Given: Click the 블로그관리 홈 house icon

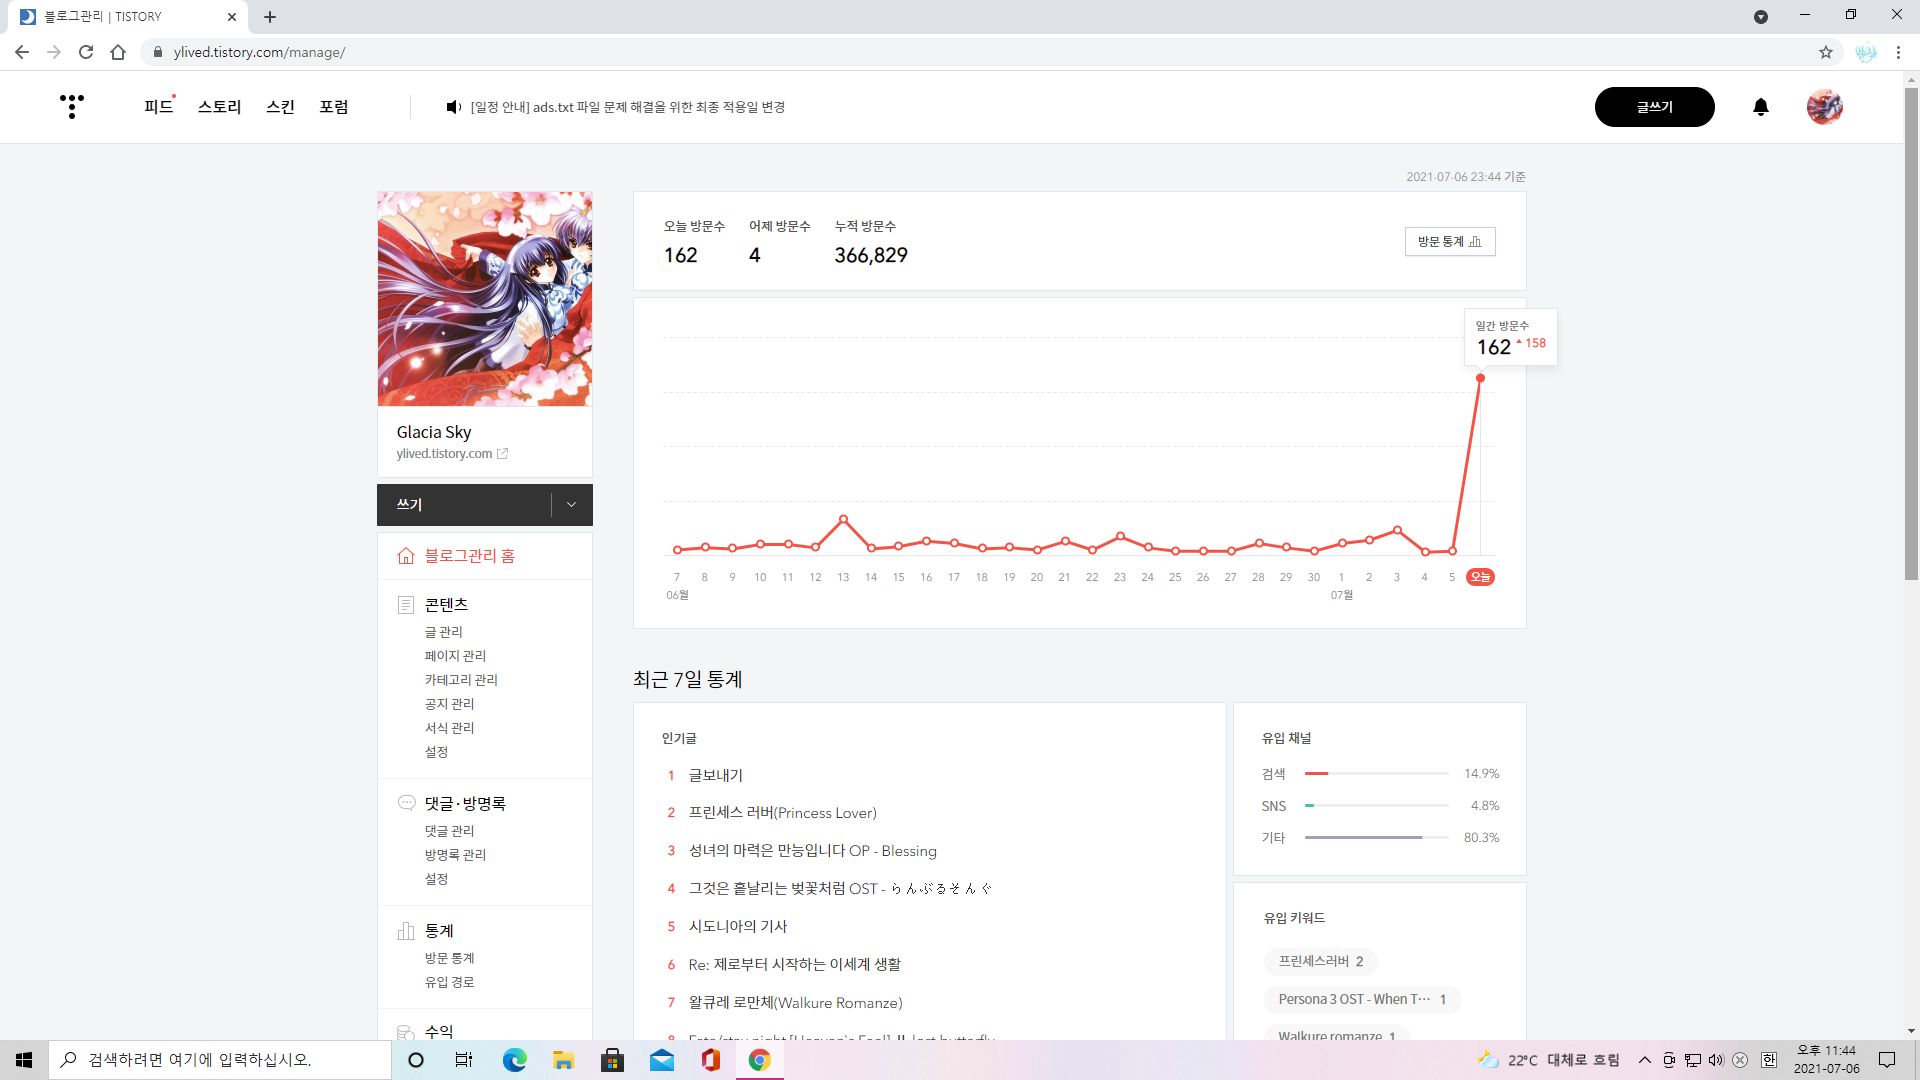Looking at the screenshot, I should click(406, 556).
